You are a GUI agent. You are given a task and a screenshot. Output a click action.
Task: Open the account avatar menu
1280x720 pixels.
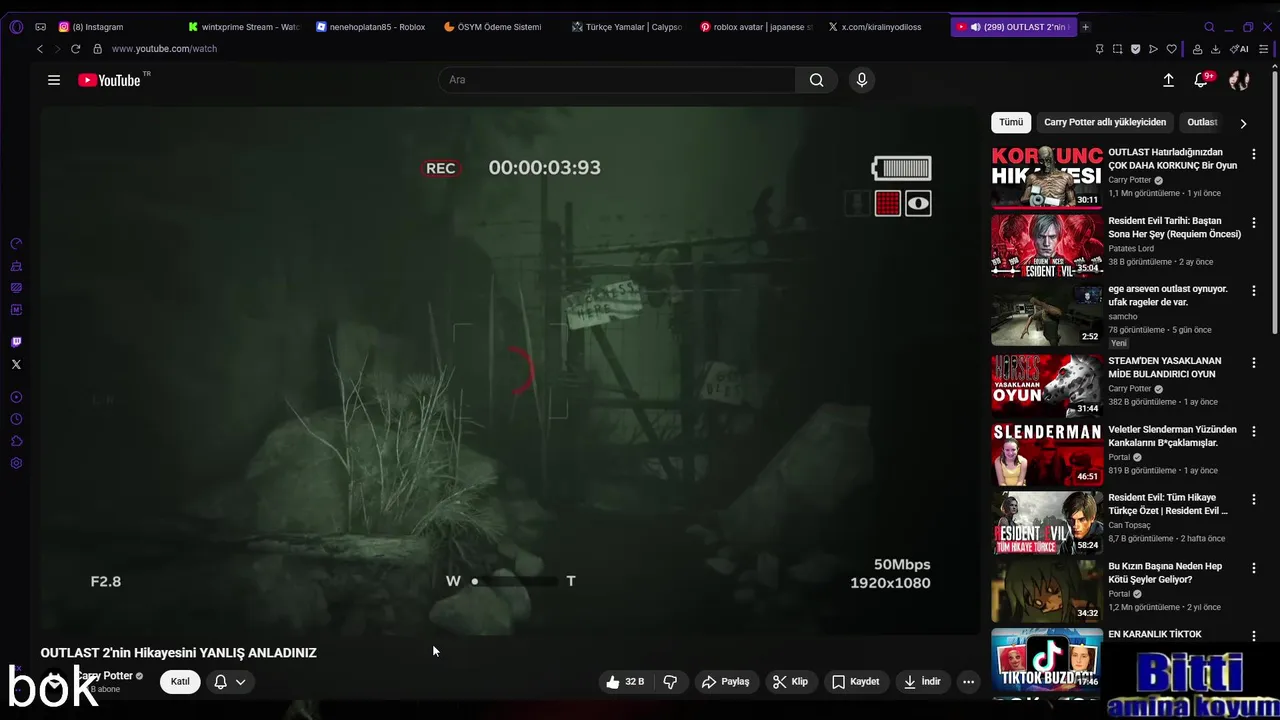1239,80
